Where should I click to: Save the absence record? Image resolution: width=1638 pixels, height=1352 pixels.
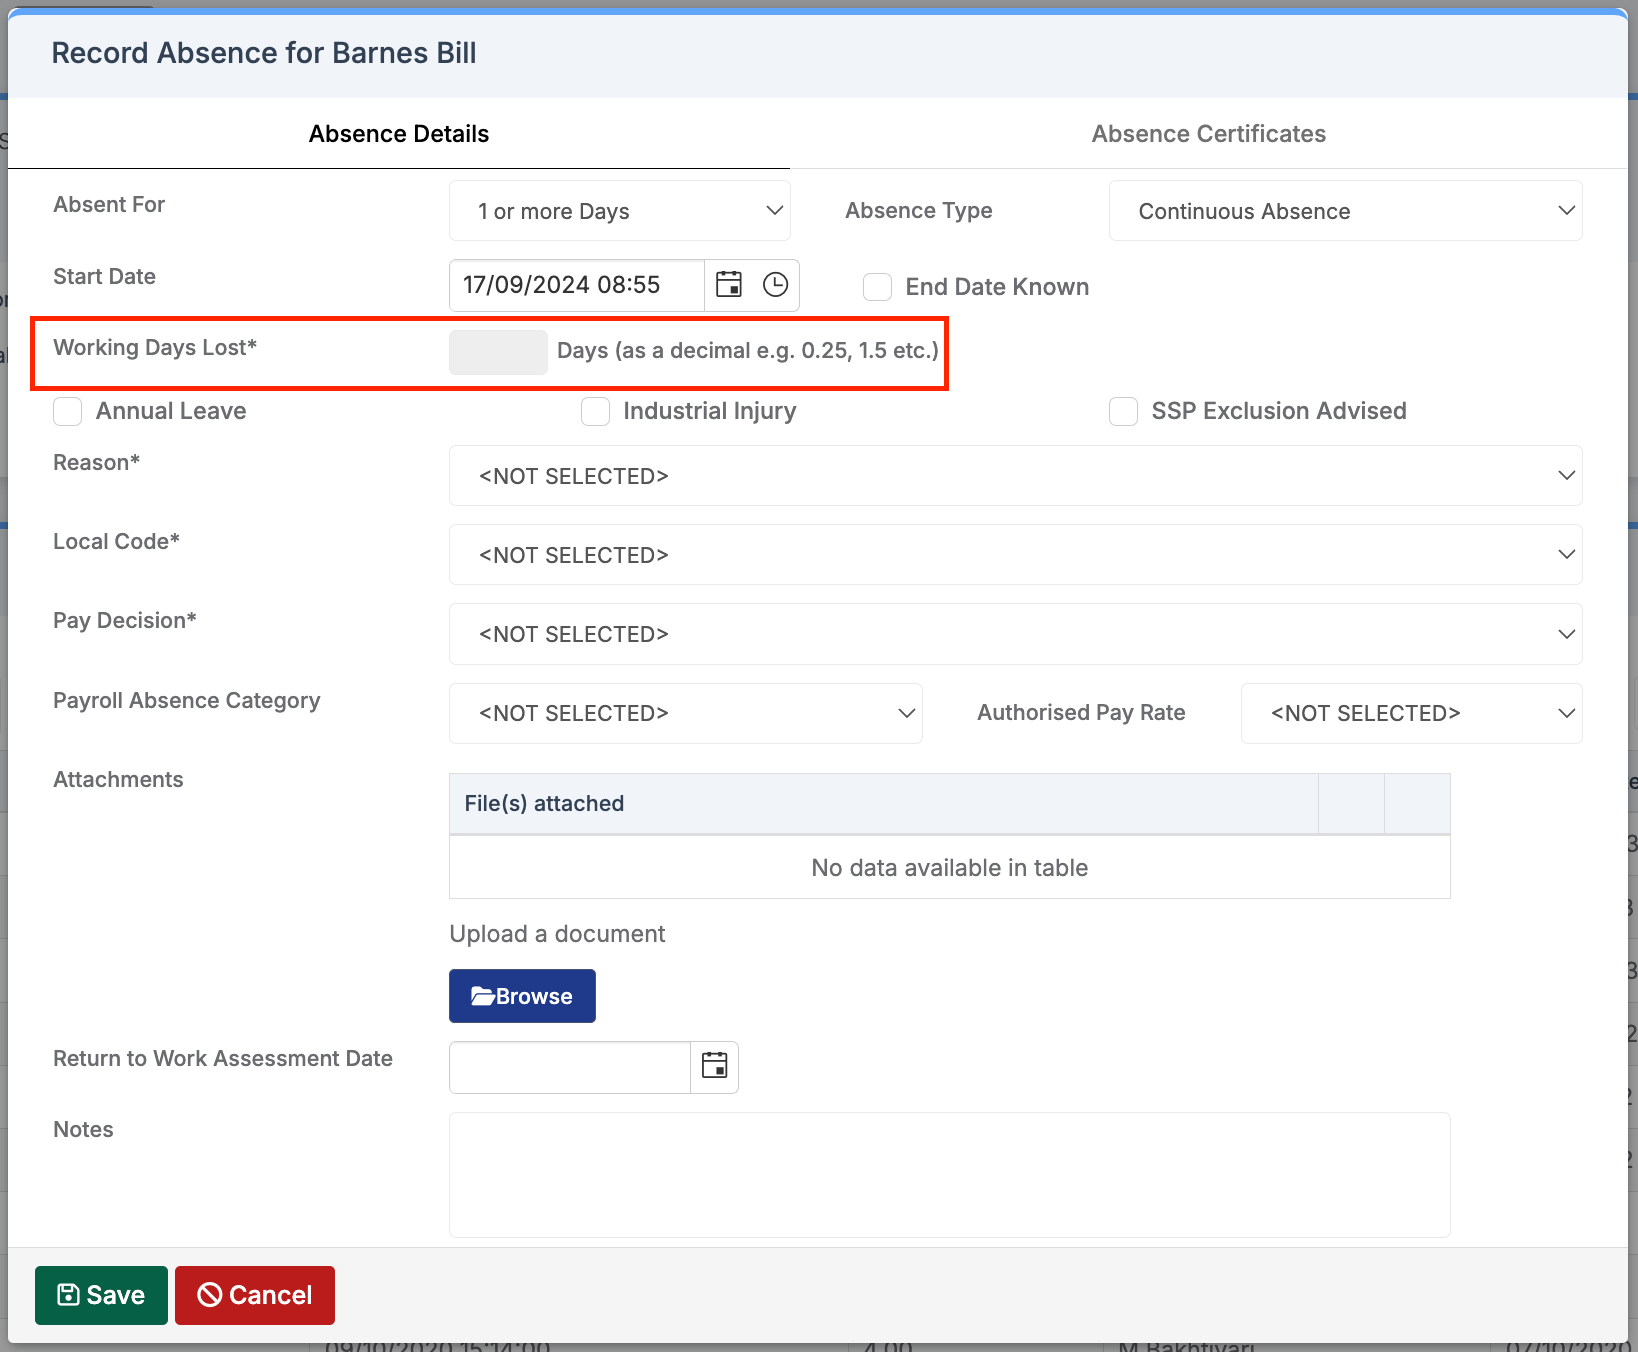[x=100, y=1295]
